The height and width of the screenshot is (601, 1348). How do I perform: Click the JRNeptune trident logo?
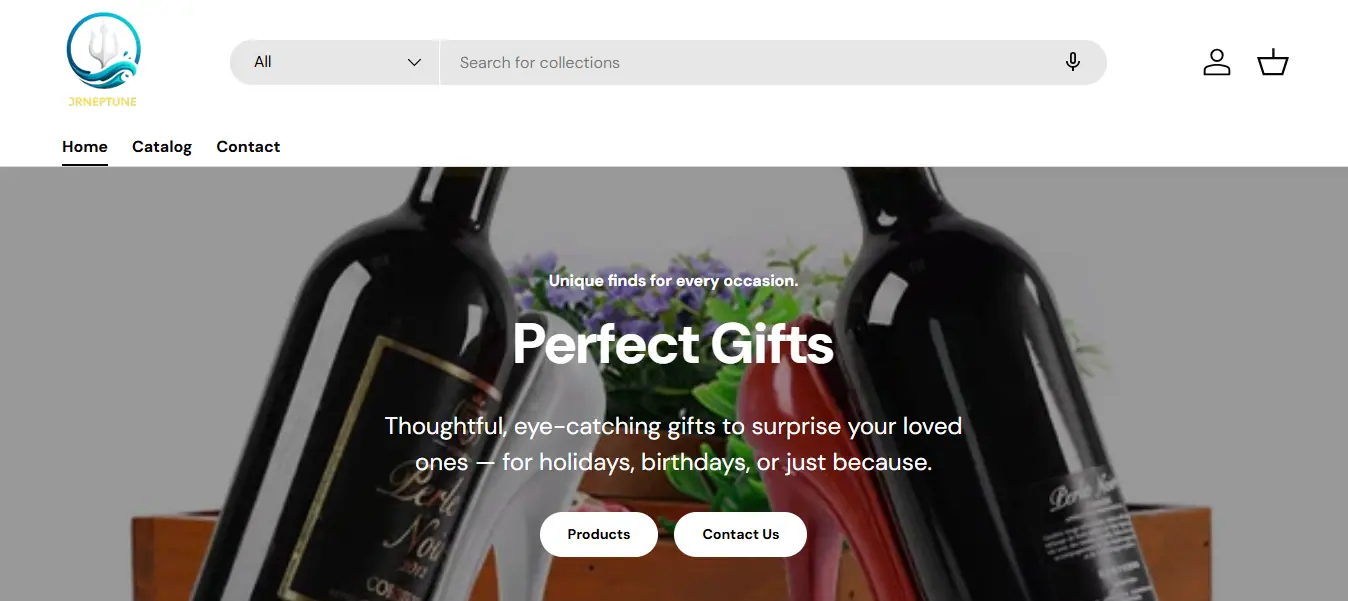pos(103,59)
